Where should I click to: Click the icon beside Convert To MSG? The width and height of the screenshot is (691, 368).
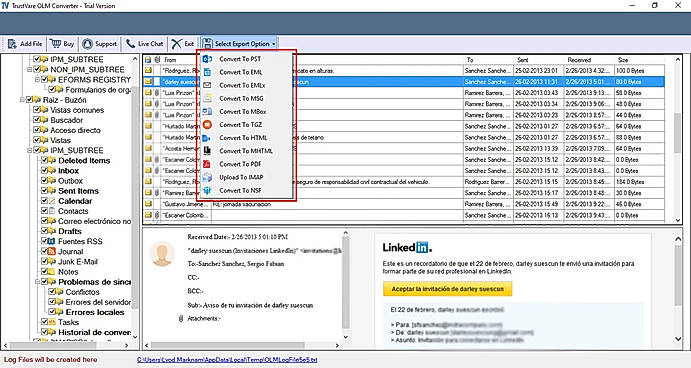[x=207, y=98]
